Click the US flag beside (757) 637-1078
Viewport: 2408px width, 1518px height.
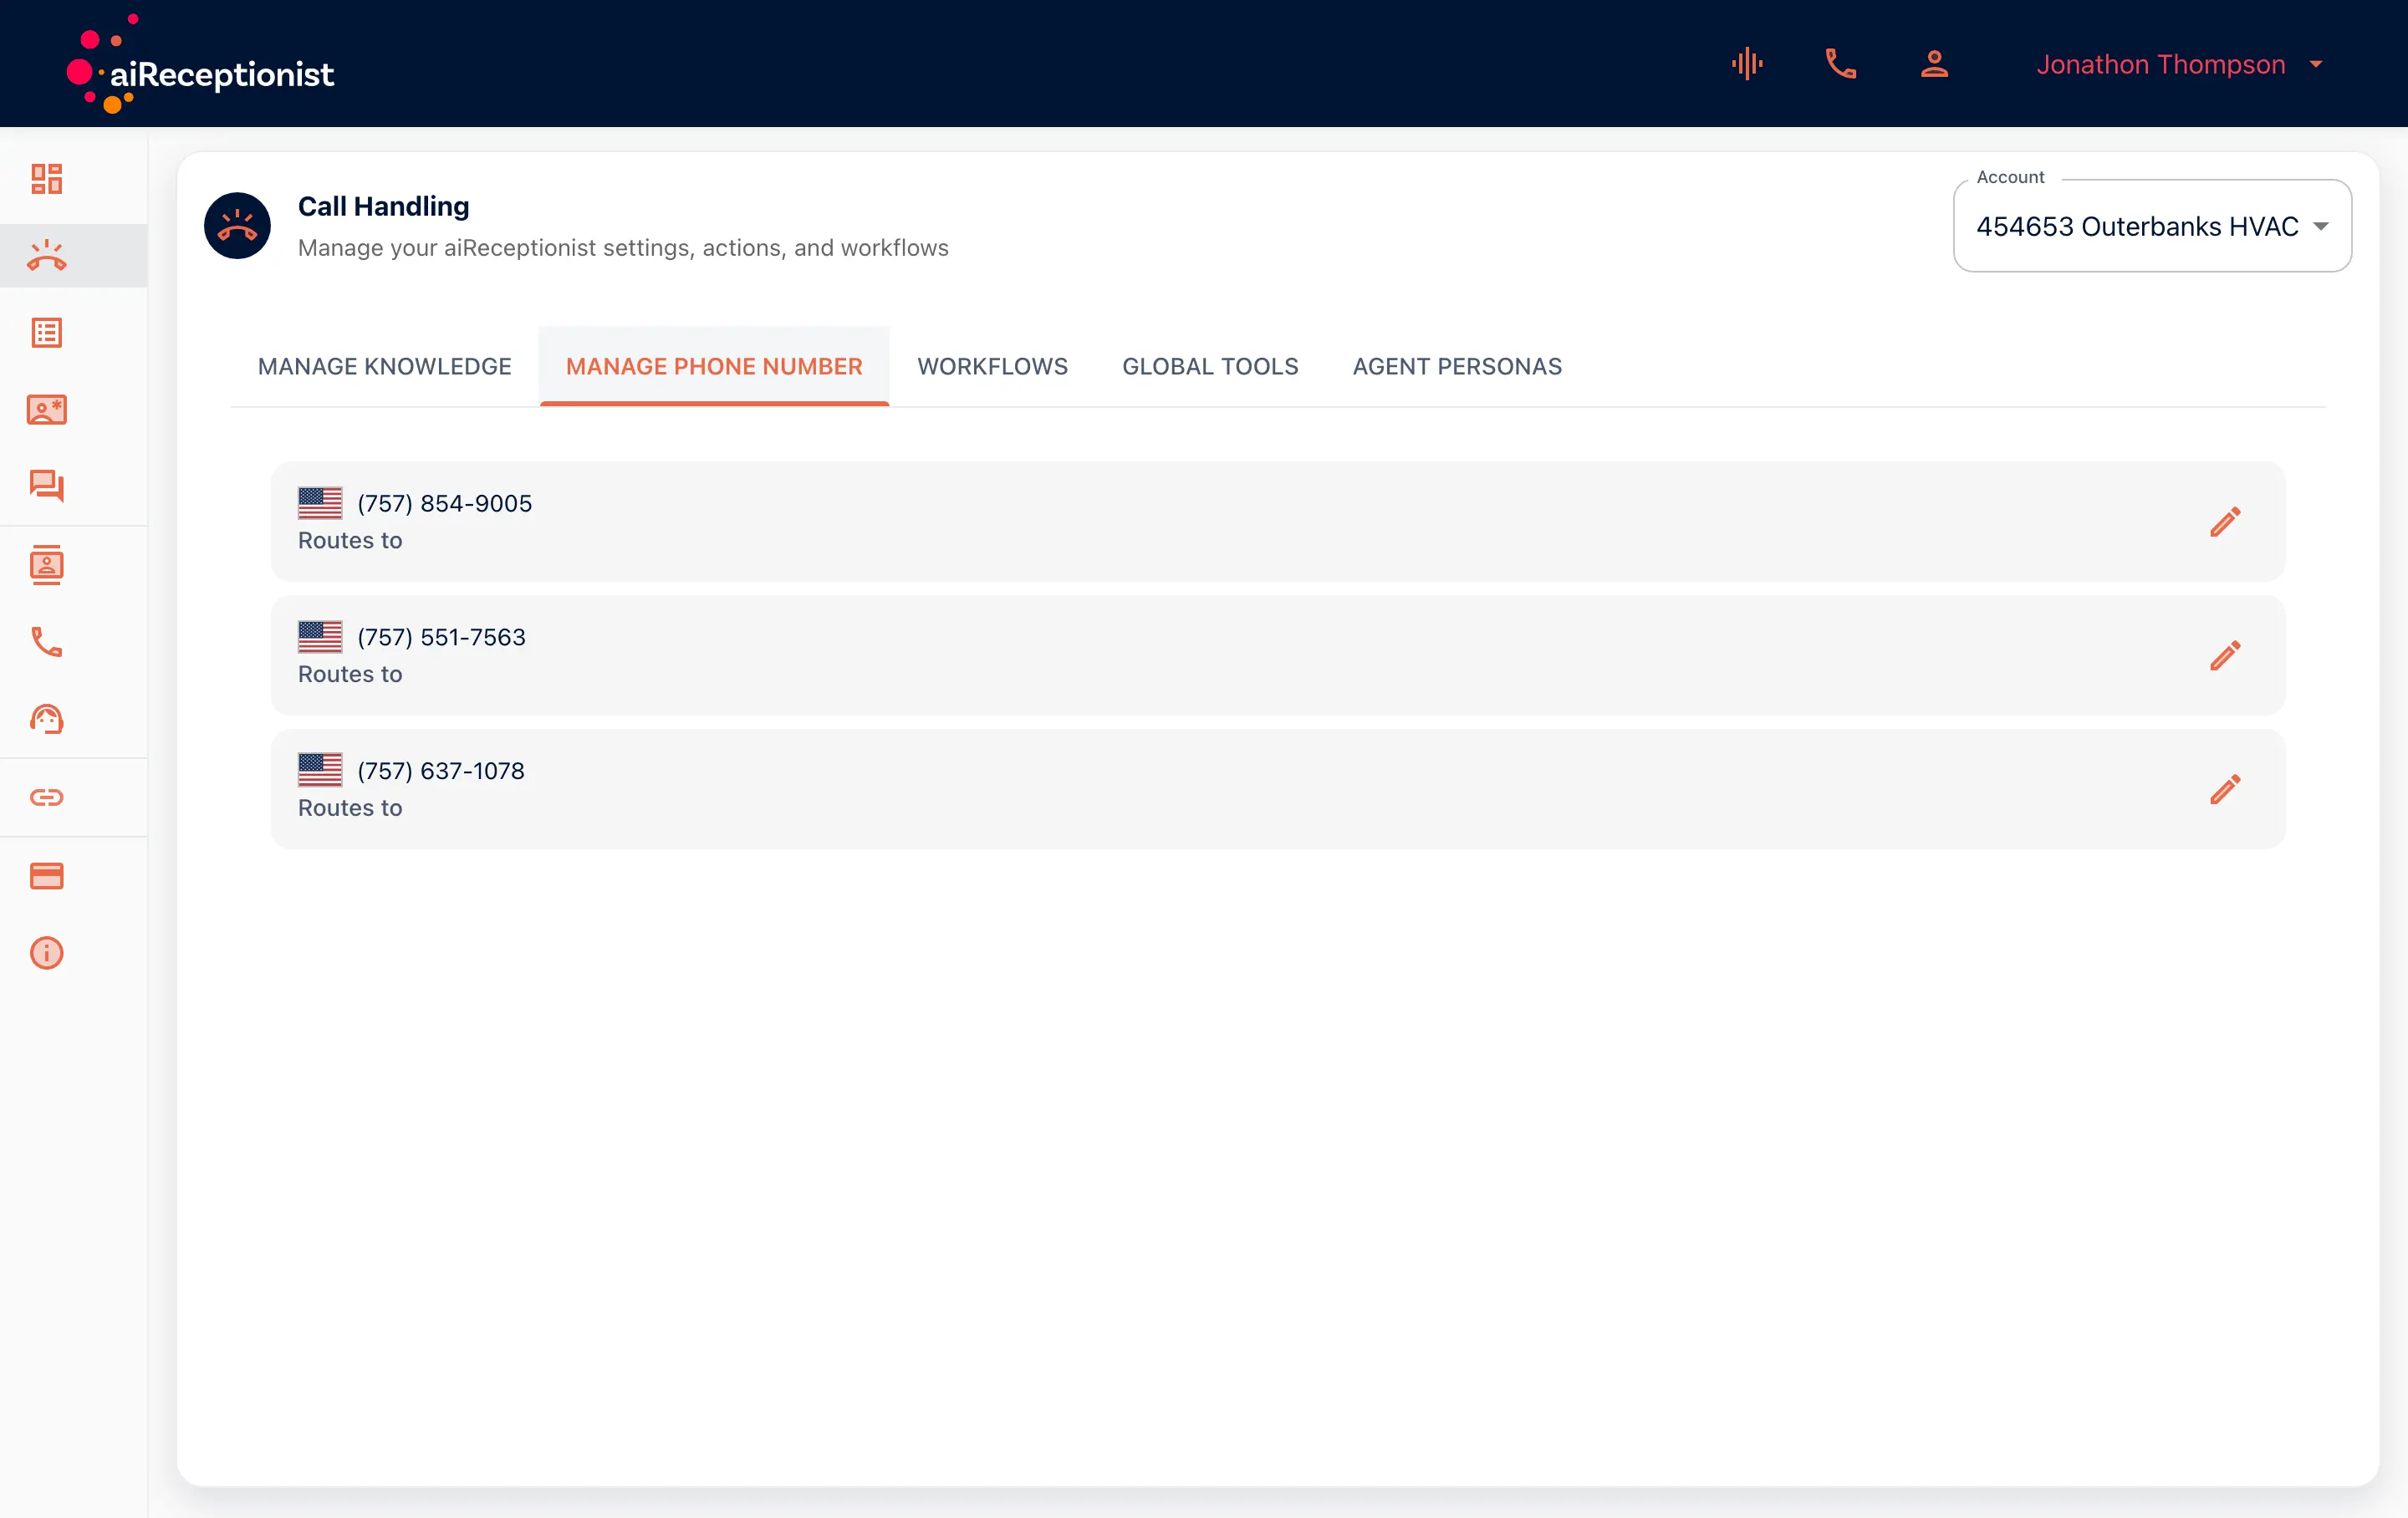tap(320, 770)
